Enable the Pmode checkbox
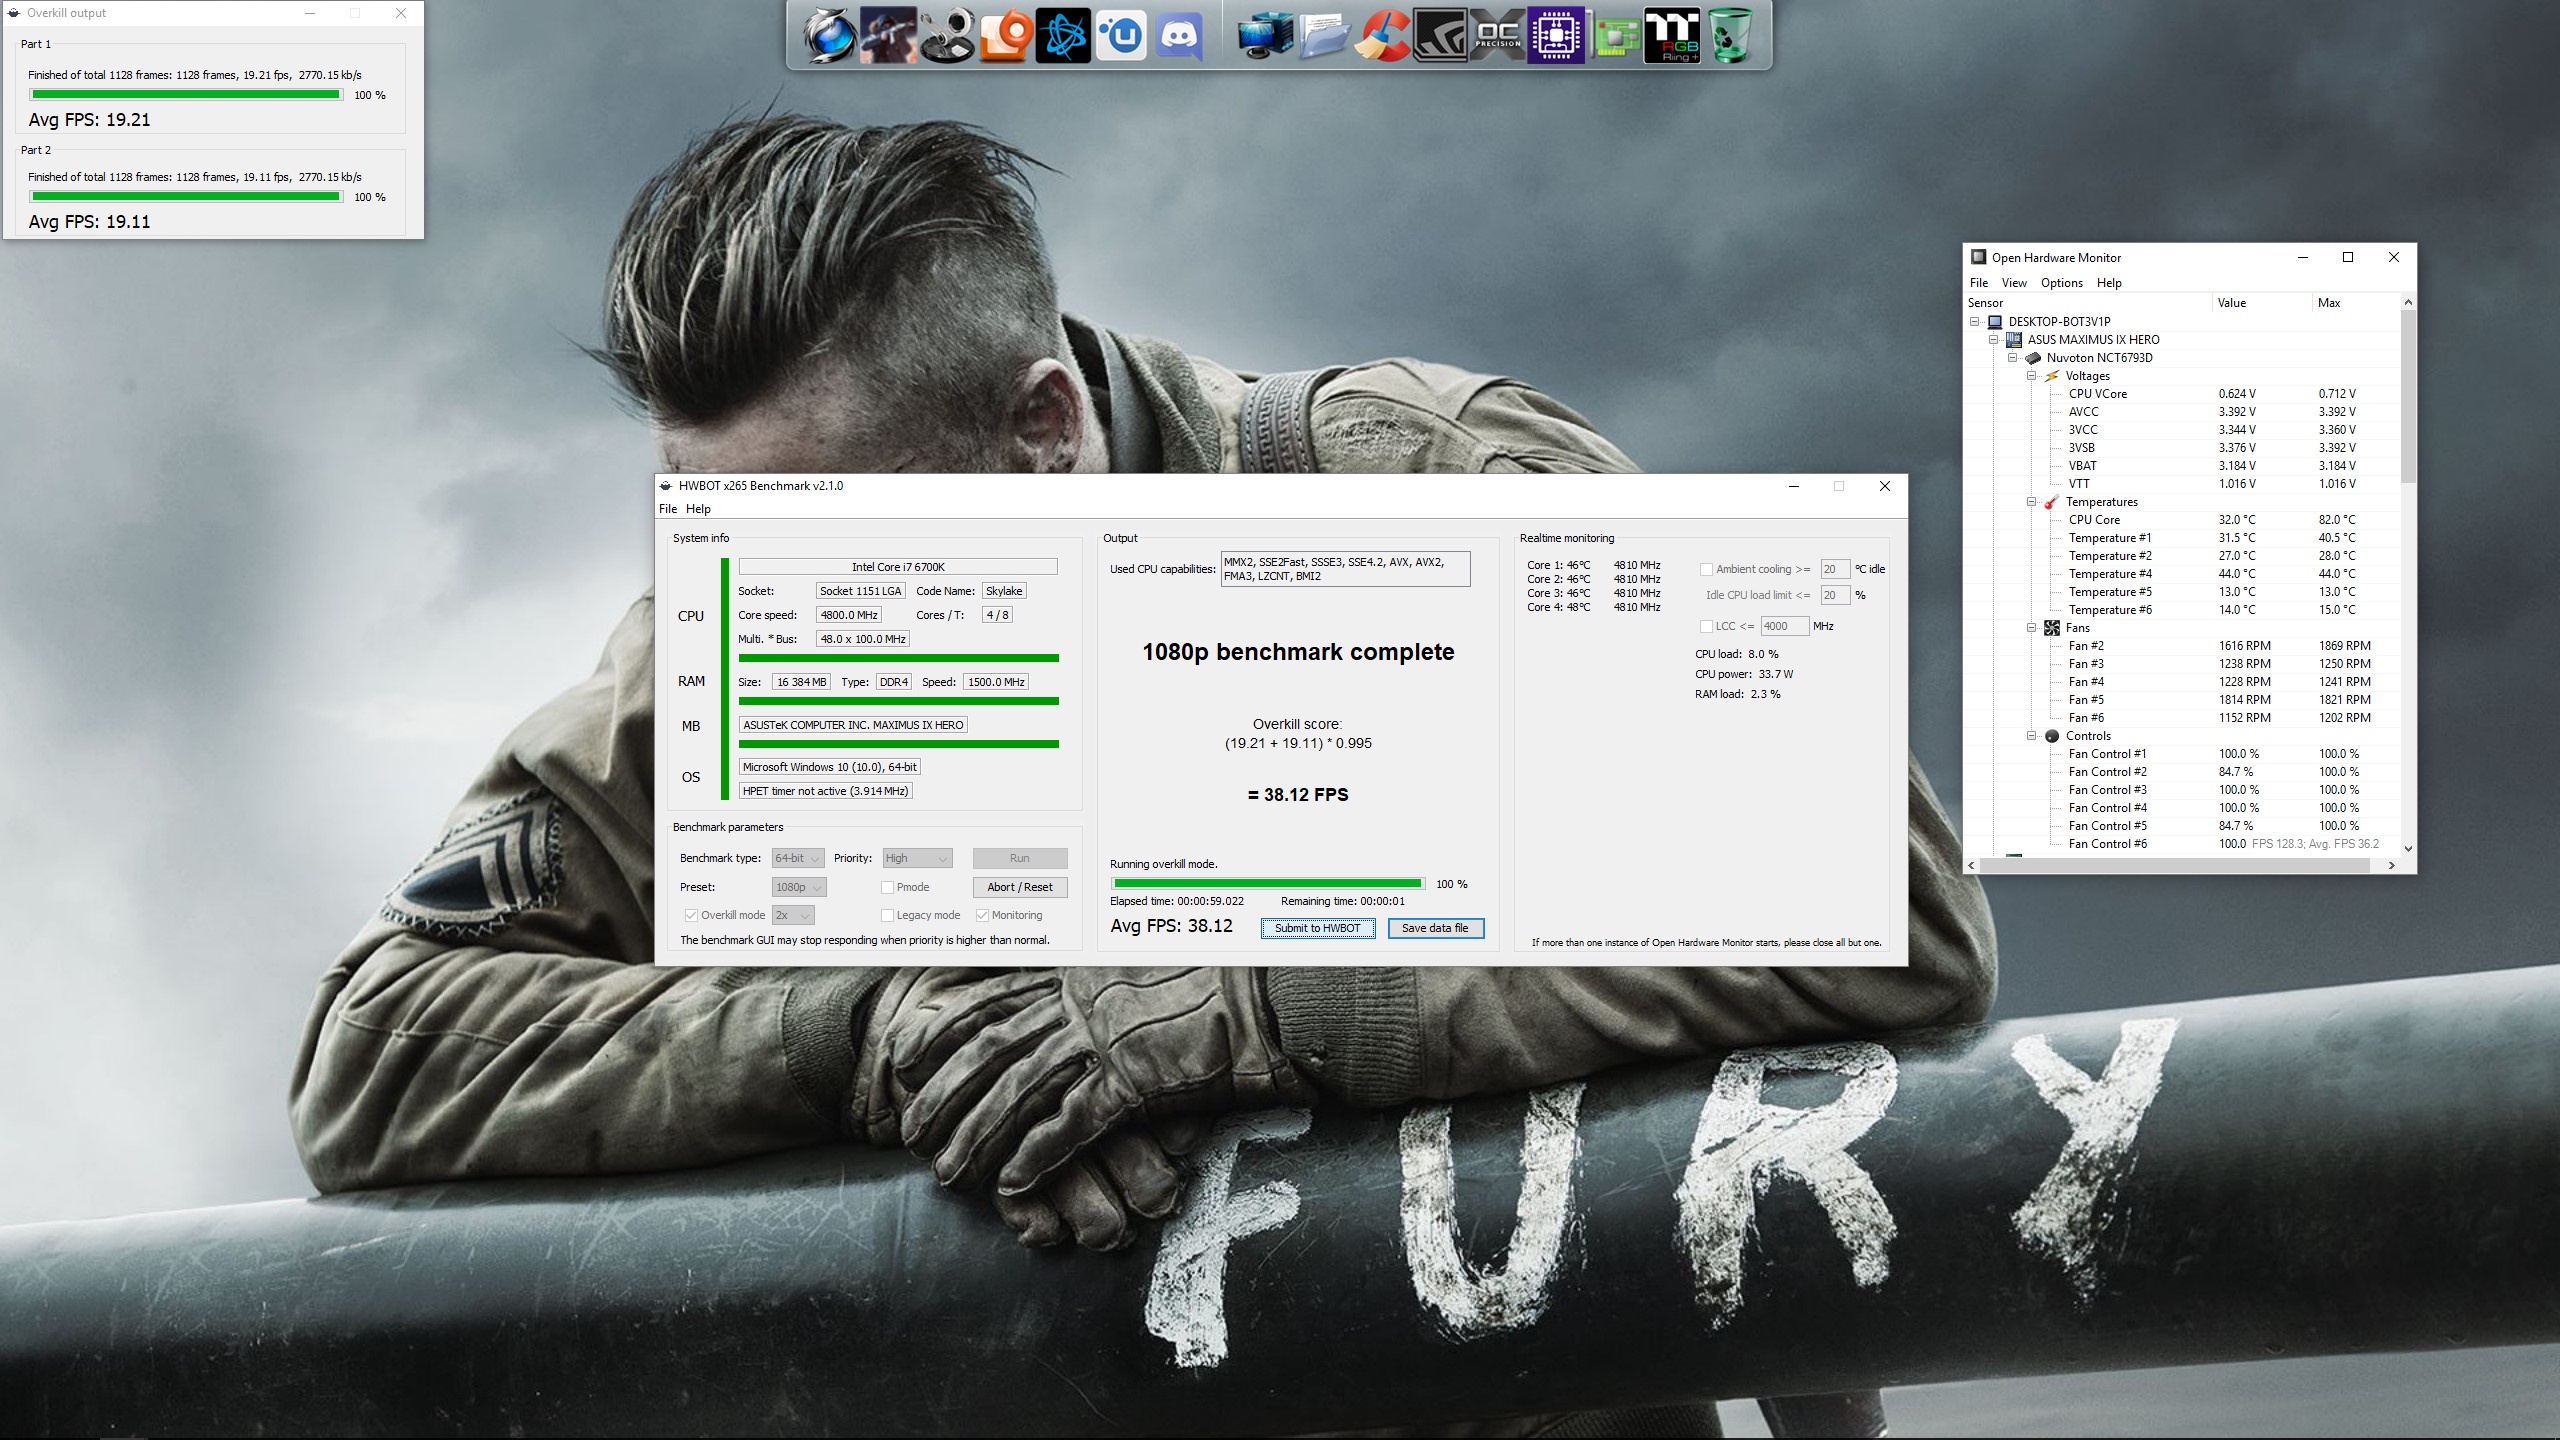This screenshot has height=1440, width=2560. (887, 887)
